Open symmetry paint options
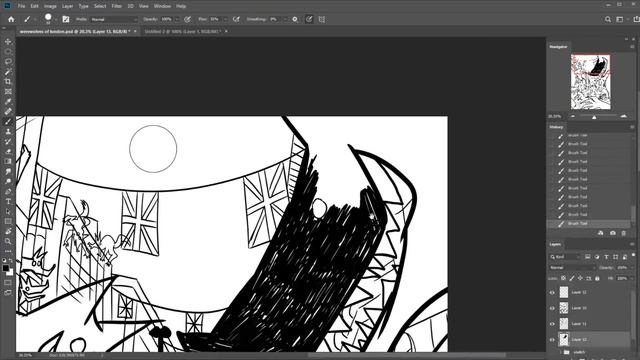Image resolution: width=640 pixels, height=360 pixels. [x=322, y=19]
